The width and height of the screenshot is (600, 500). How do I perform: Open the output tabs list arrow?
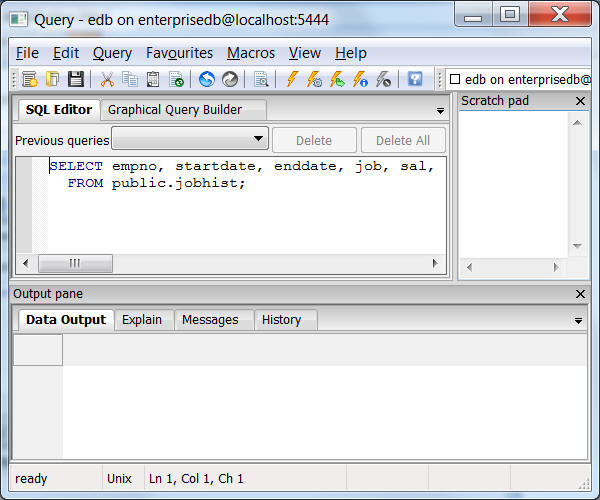pos(578,321)
